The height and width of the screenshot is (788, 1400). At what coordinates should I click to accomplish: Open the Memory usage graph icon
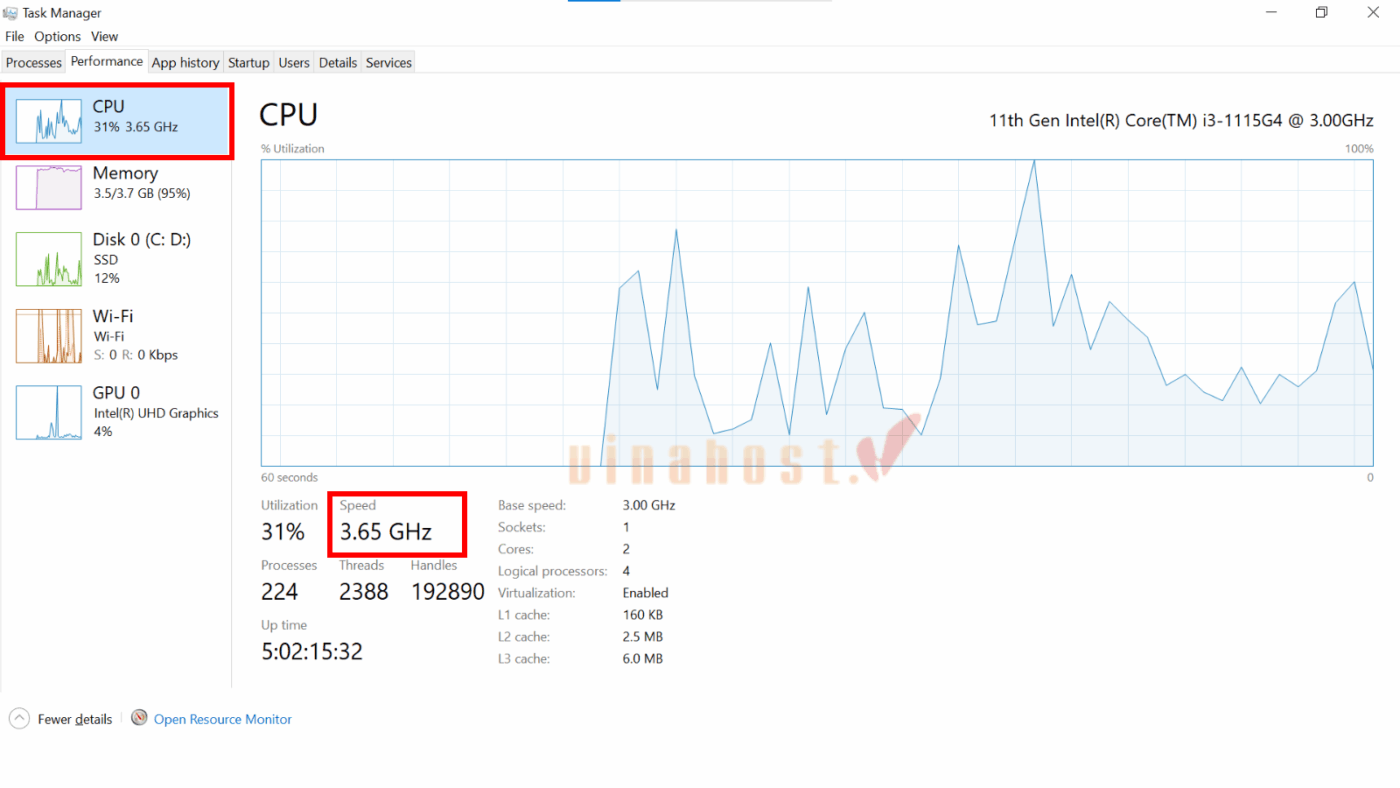49,187
